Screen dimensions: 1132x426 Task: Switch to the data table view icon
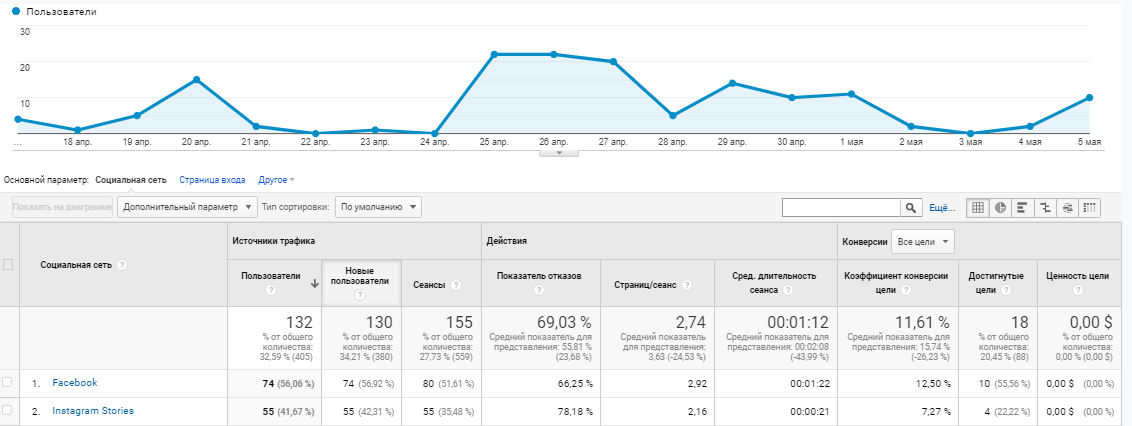[978, 207]
